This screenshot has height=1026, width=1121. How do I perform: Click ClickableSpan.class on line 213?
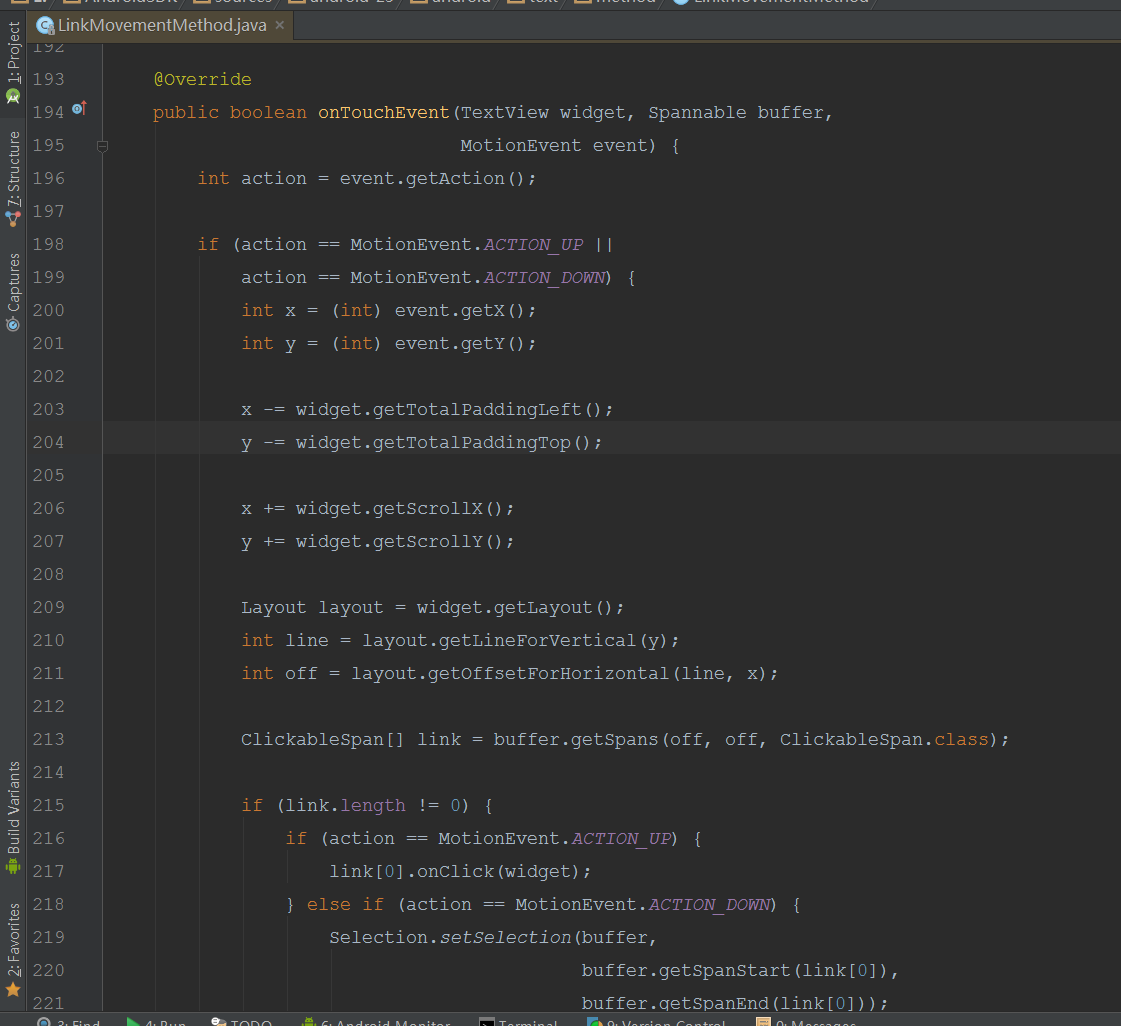coord(884,739)
